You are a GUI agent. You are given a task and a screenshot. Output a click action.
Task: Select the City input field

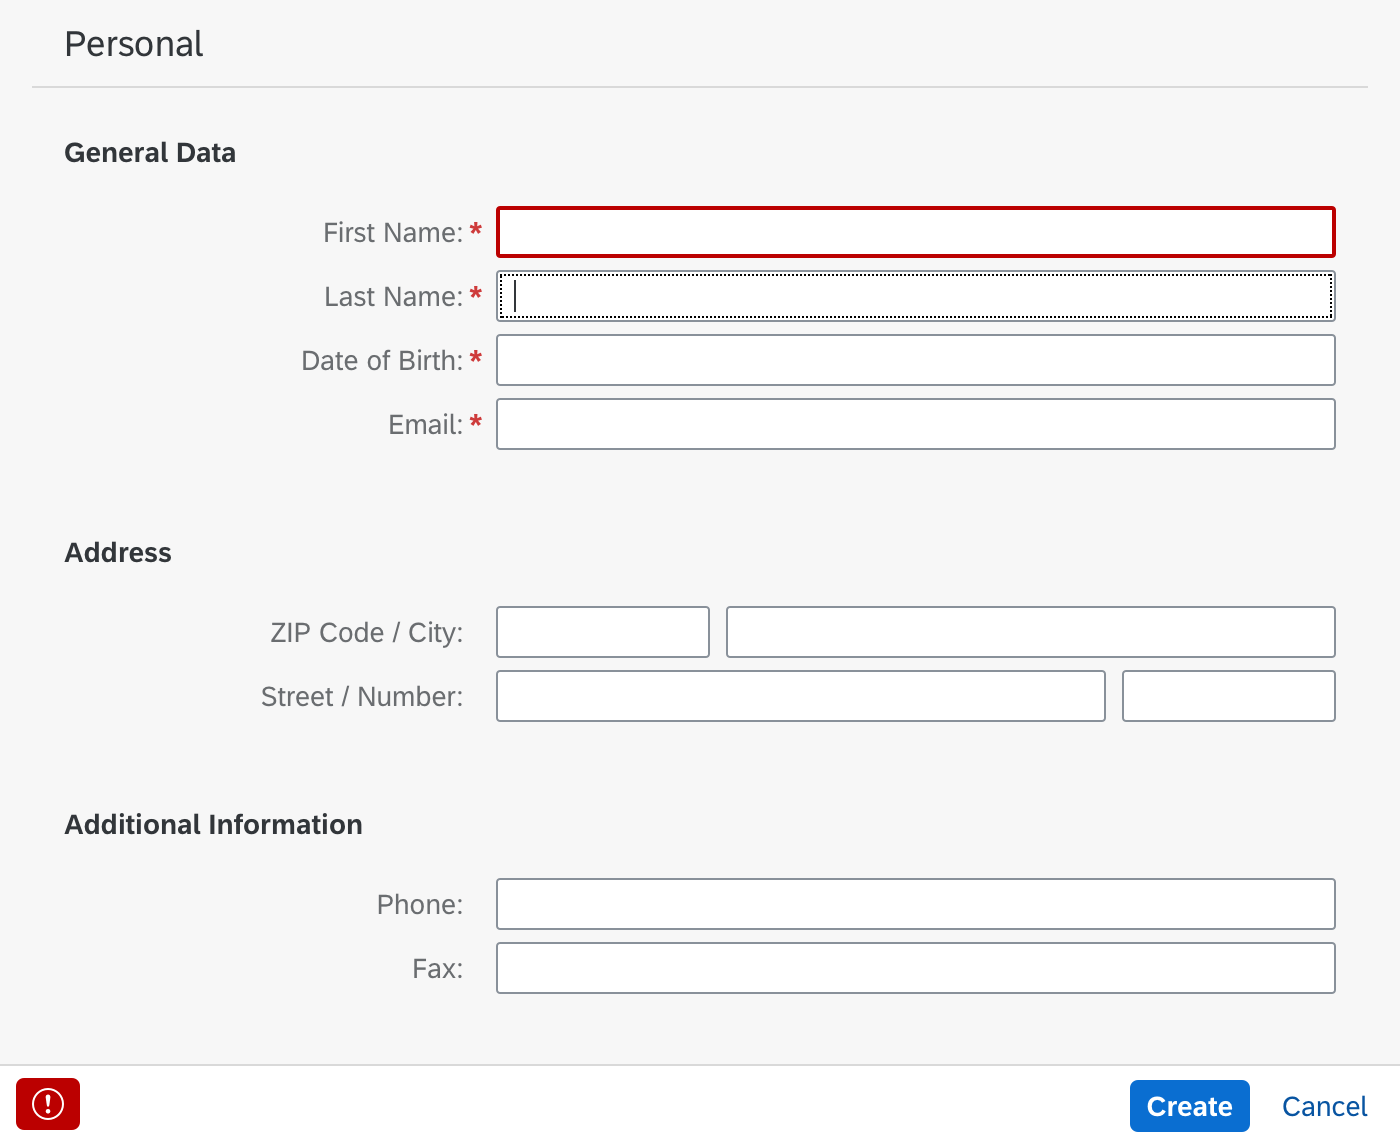pyautogui.click(x=1030, y=632)
